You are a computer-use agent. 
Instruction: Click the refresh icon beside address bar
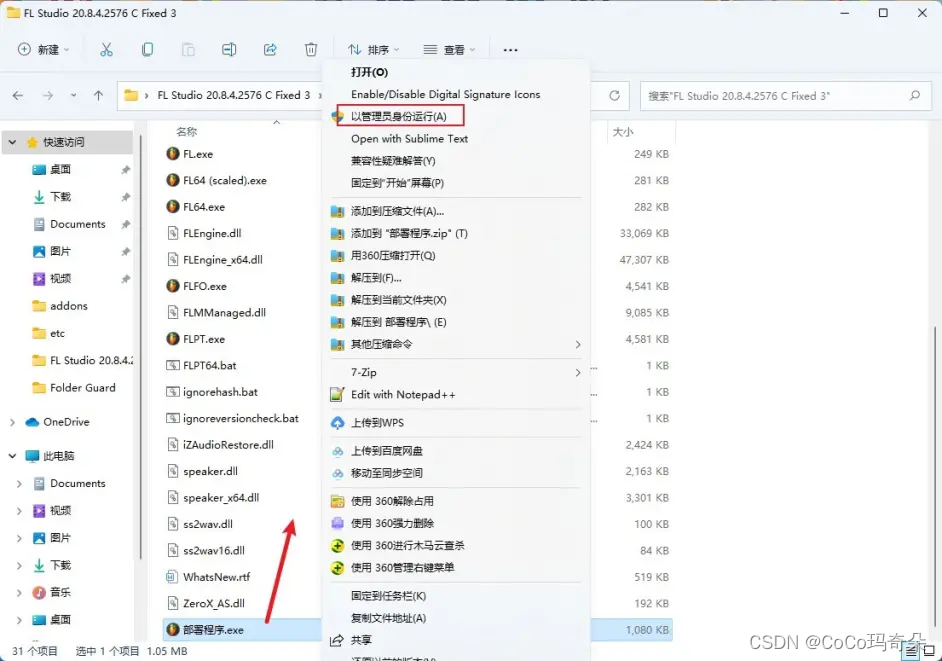click(x=614, y=96)
